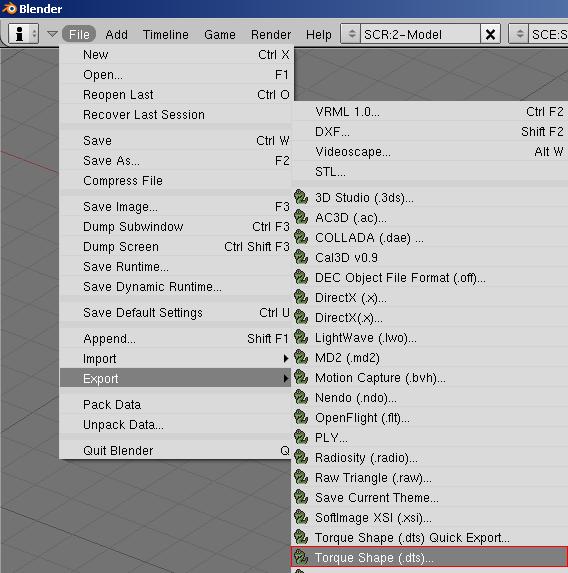This screenshot has height=573, width=568.
Task: Choose Torque Shape (.dts)... exporter
Action: point(430,557)
